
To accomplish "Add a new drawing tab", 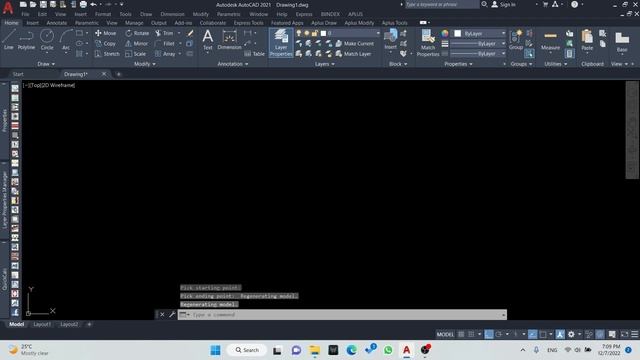I will (119, 74).
